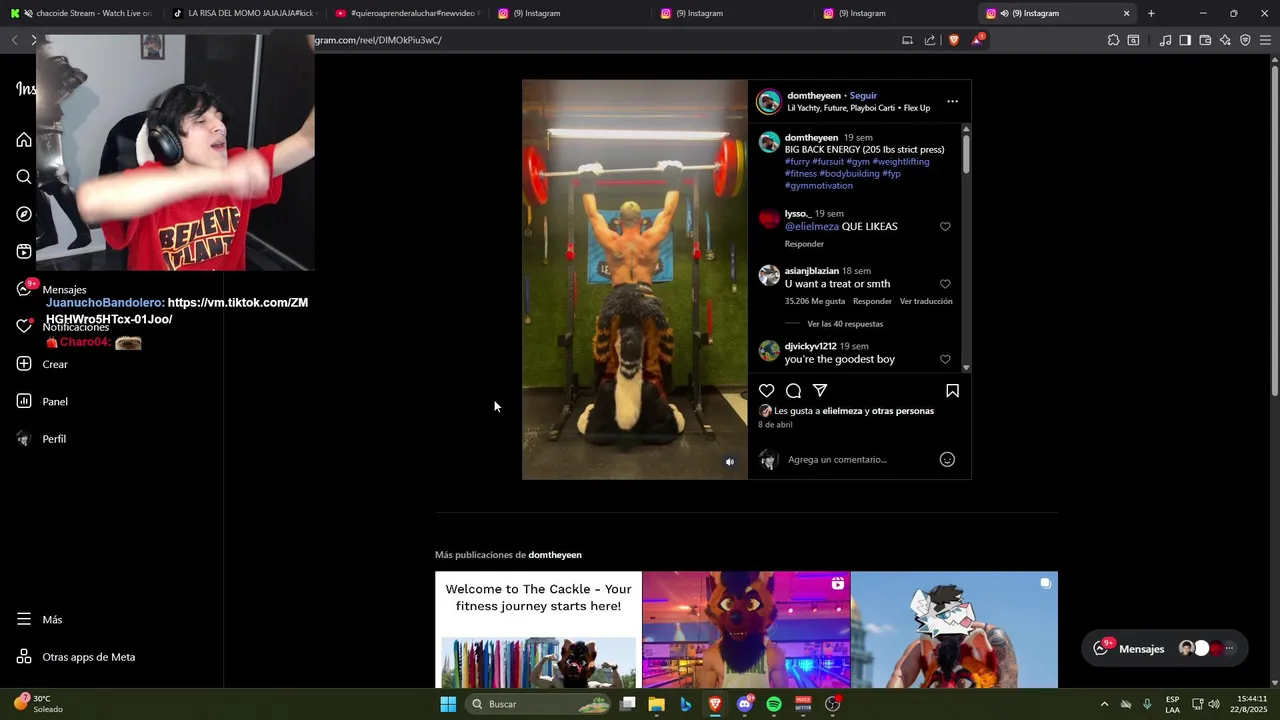This screenshot has height=720, width=1280.
Task: Open the music note media control icon
Action: point(1165,40)
